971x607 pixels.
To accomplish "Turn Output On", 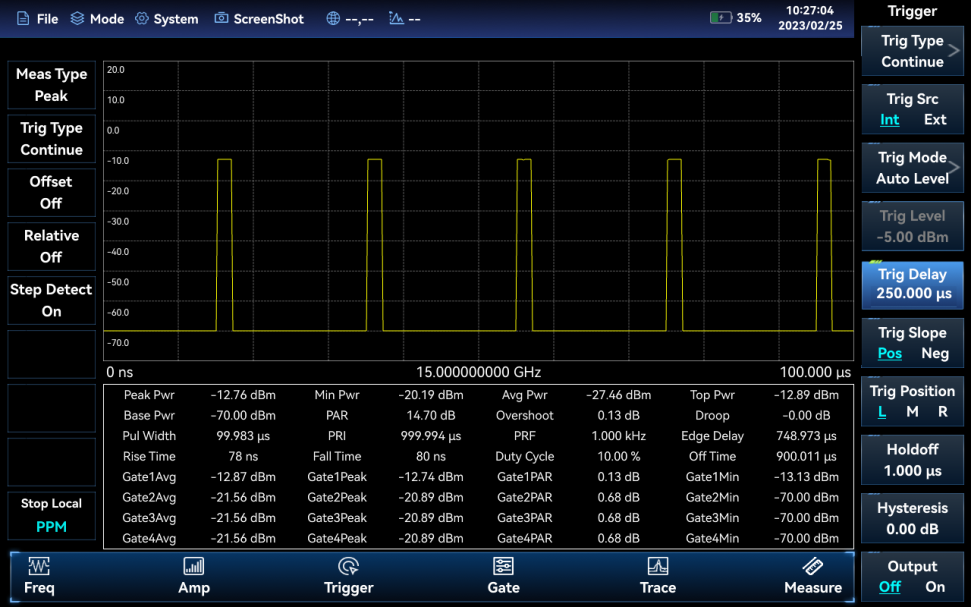I will [x=935, y=587].
